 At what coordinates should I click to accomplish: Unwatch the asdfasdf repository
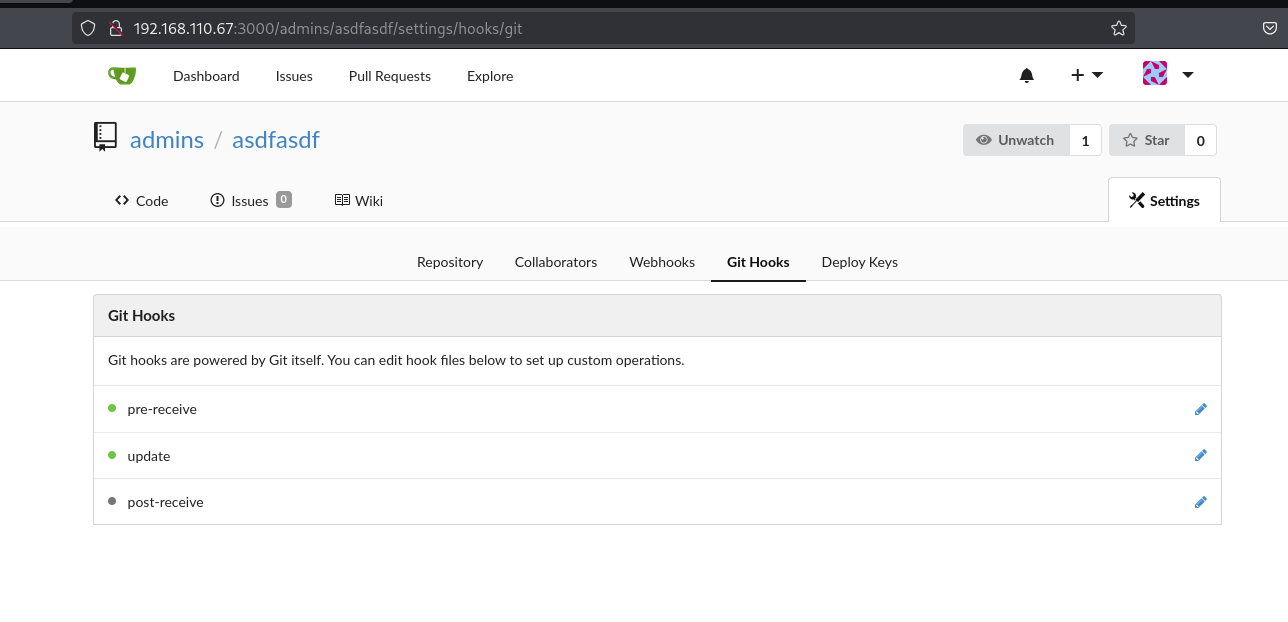click(1016, 140)
